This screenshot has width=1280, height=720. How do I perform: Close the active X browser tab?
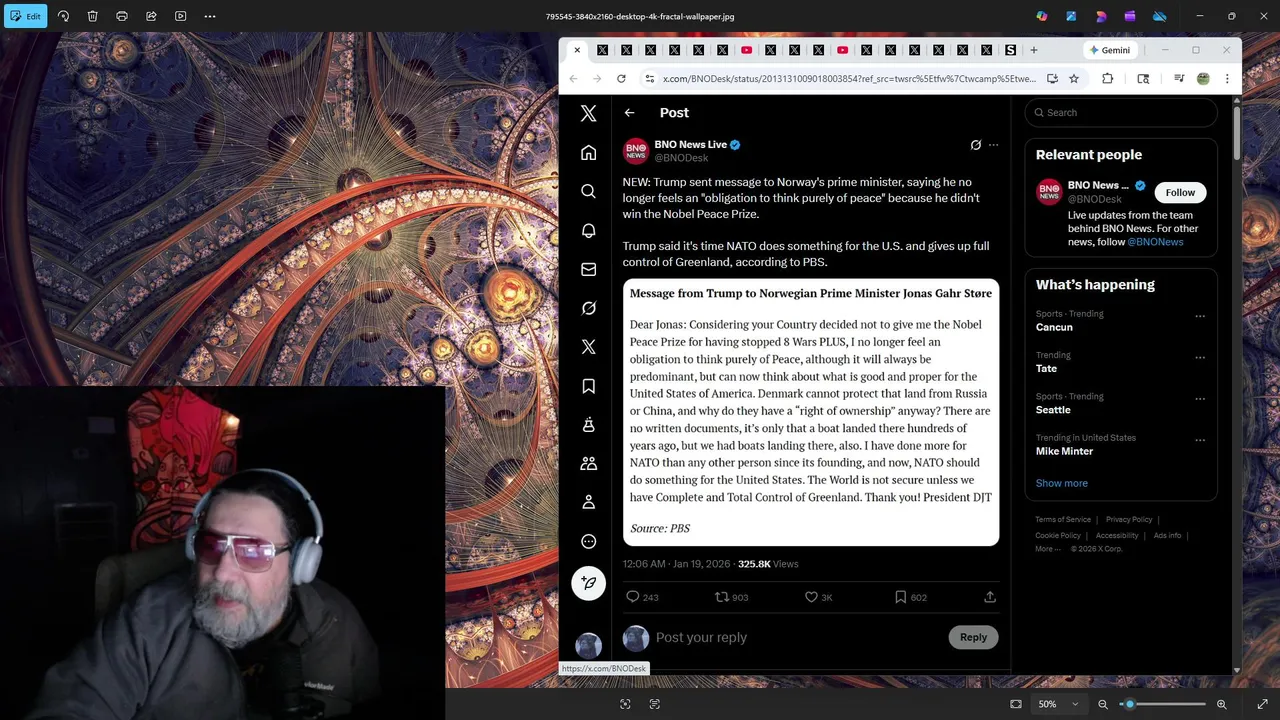click(x=577, y=50)
